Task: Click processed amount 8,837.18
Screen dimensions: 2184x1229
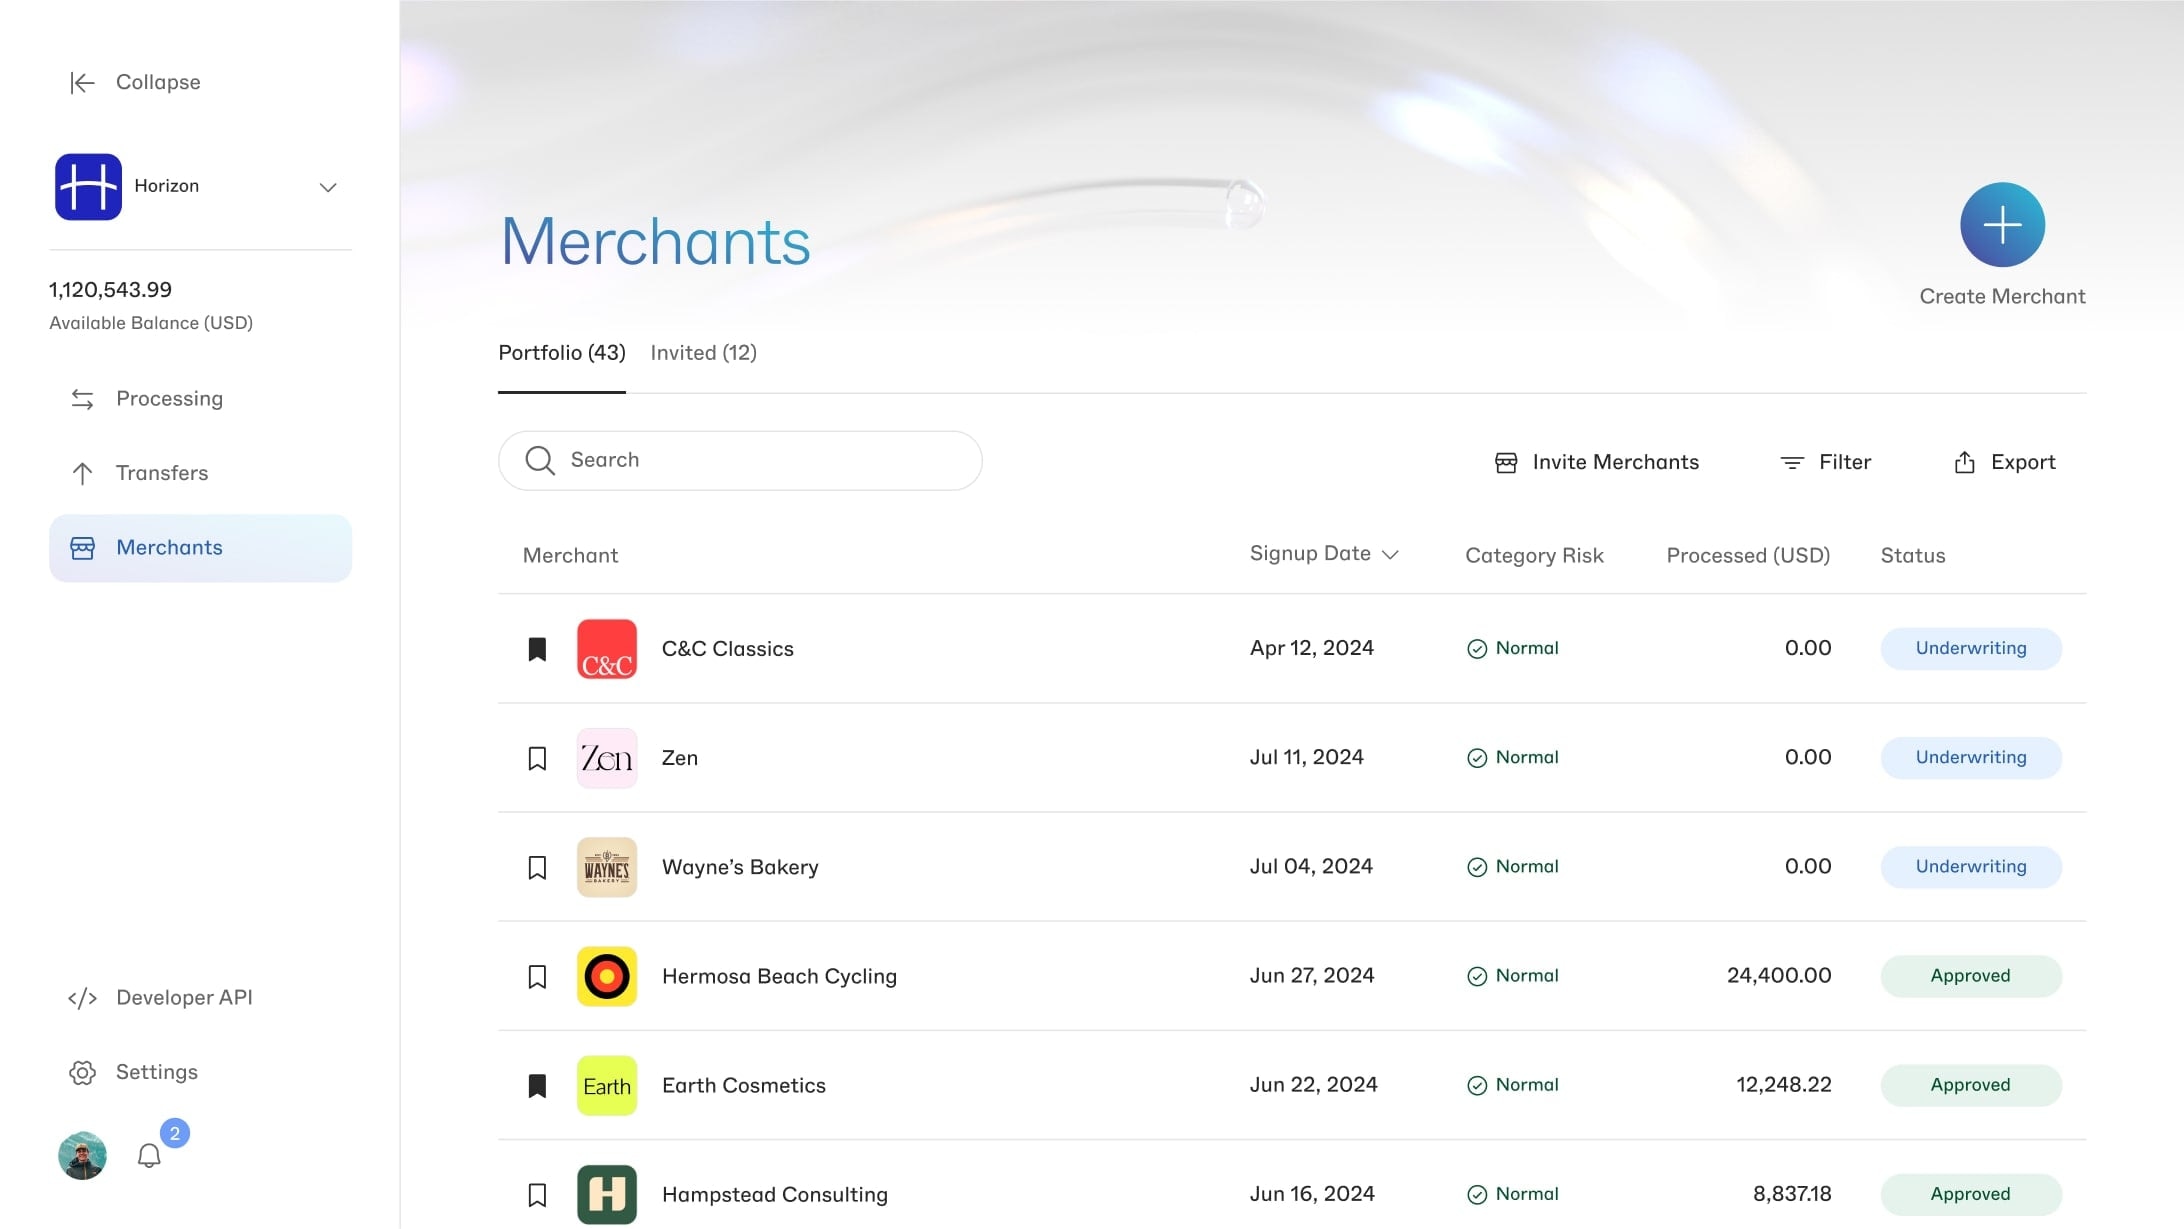Action: [1792, 1193]
